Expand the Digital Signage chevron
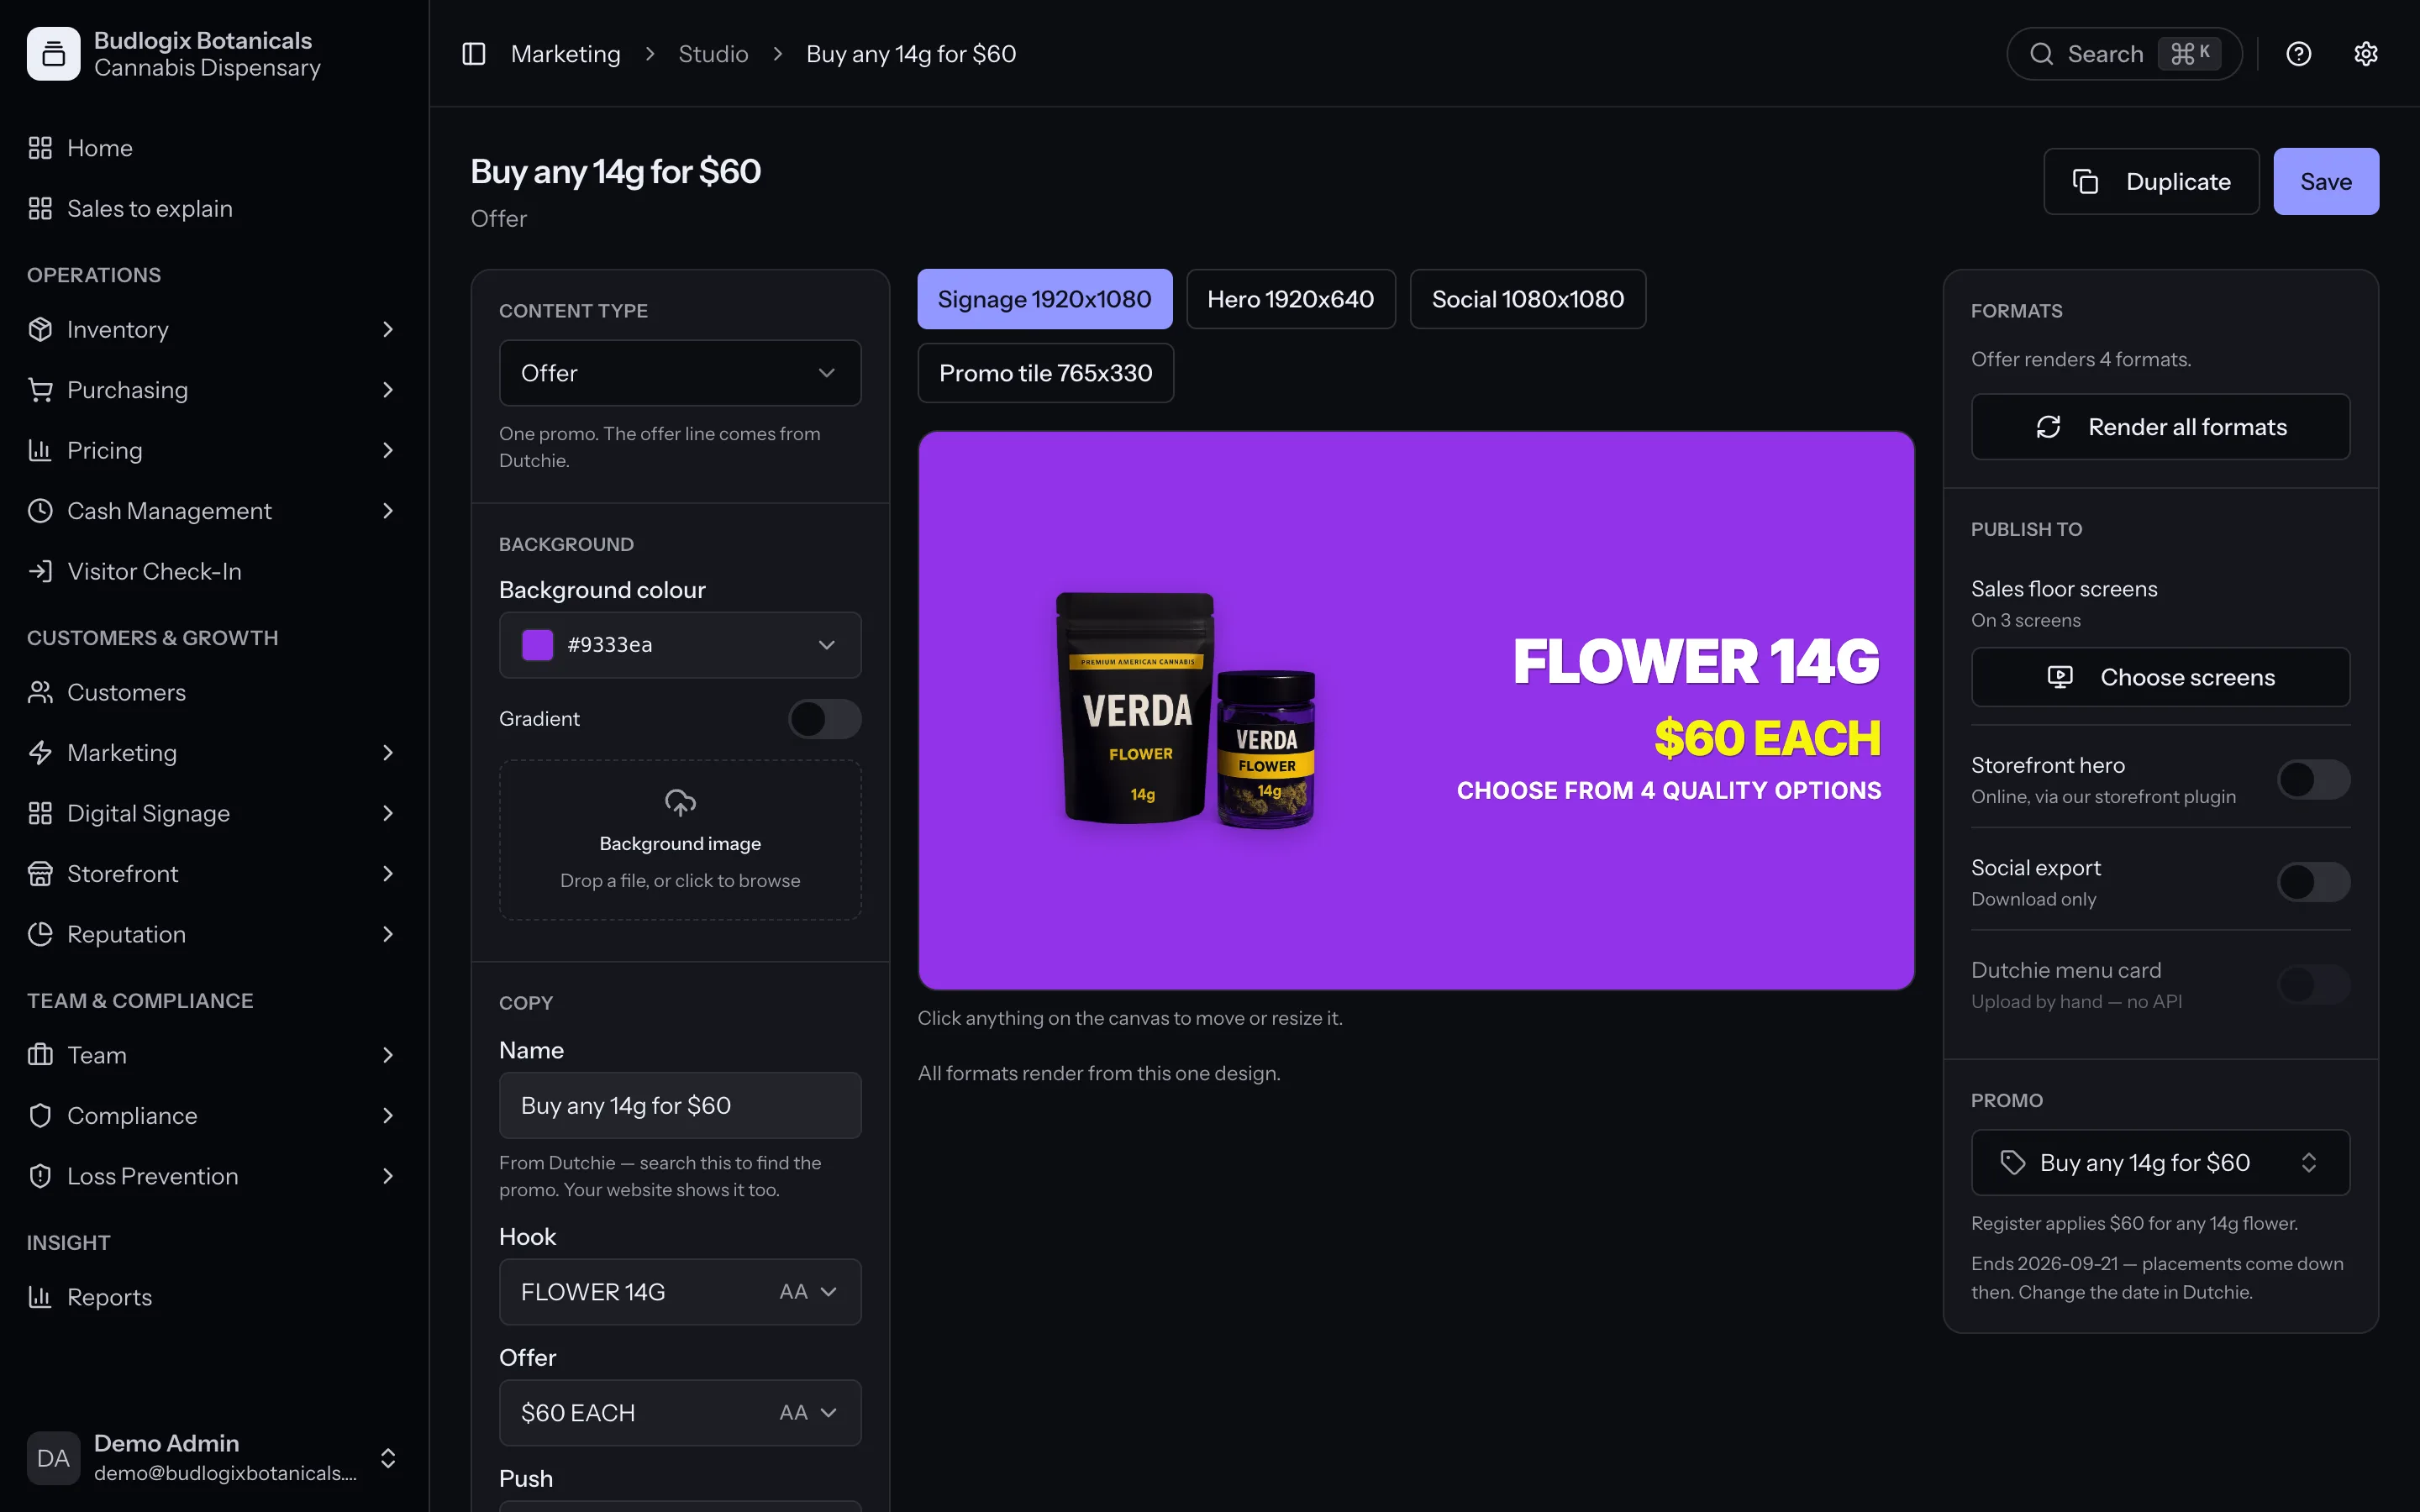Viewport: 2420px width, 1512px height. click(388, 813)
